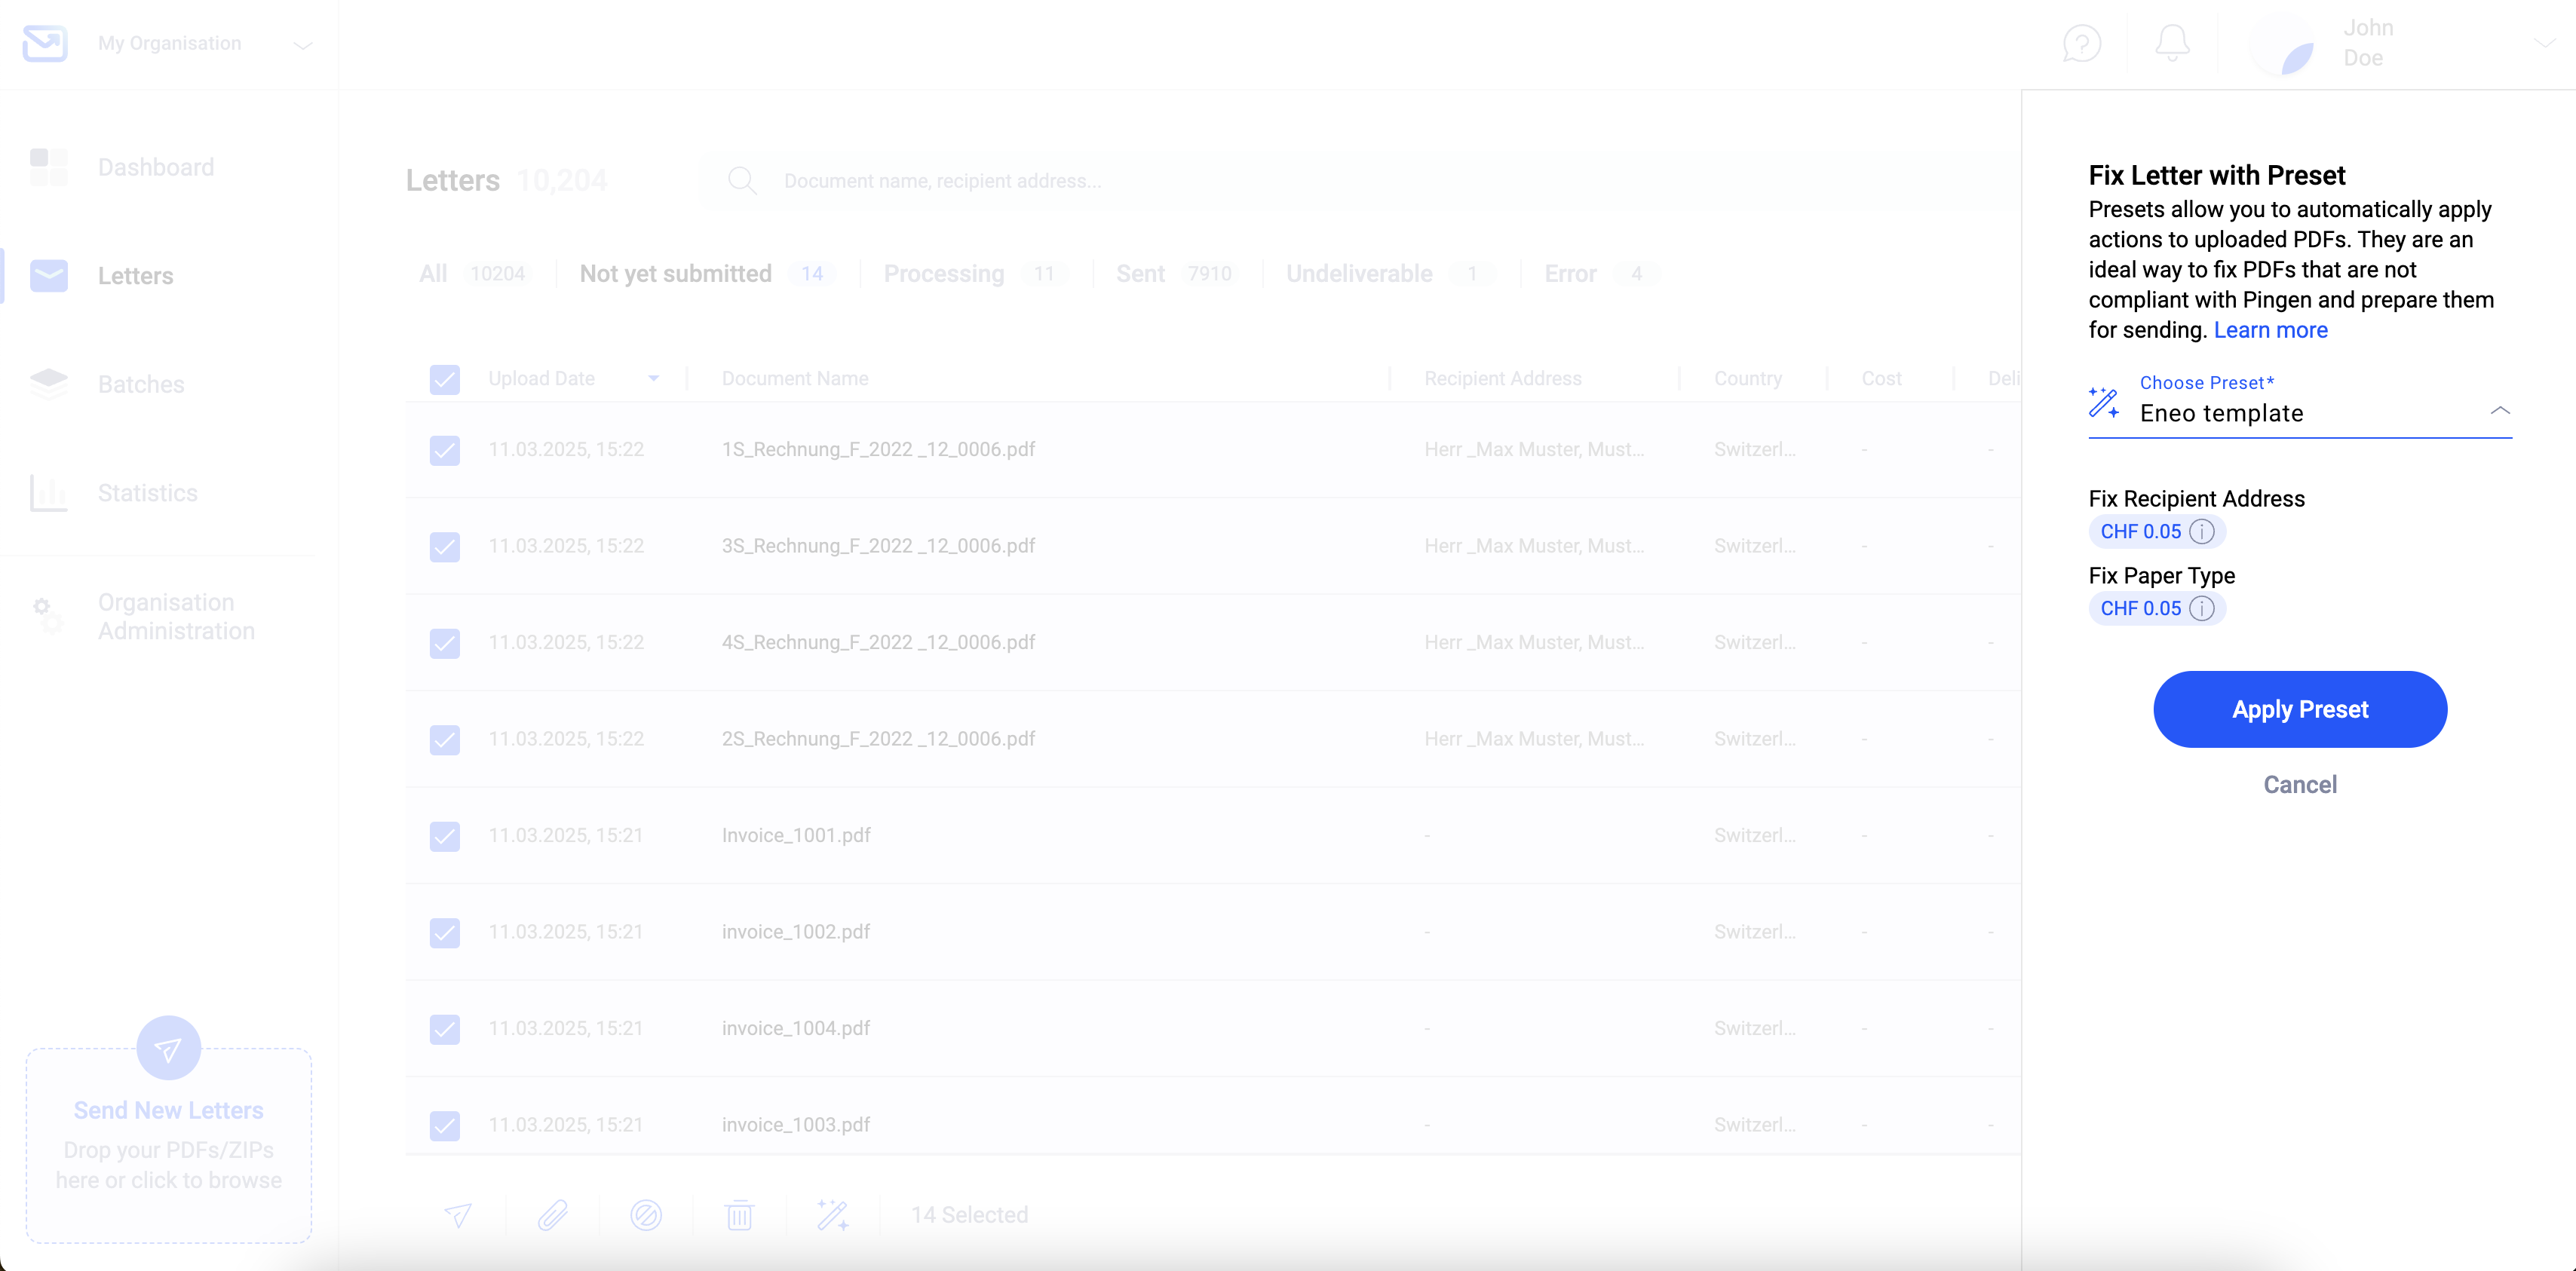Click the cancel circle-slash icon in toolbar
This screenshot has width=2576, height=1271.
click(x=646, y=1215)
